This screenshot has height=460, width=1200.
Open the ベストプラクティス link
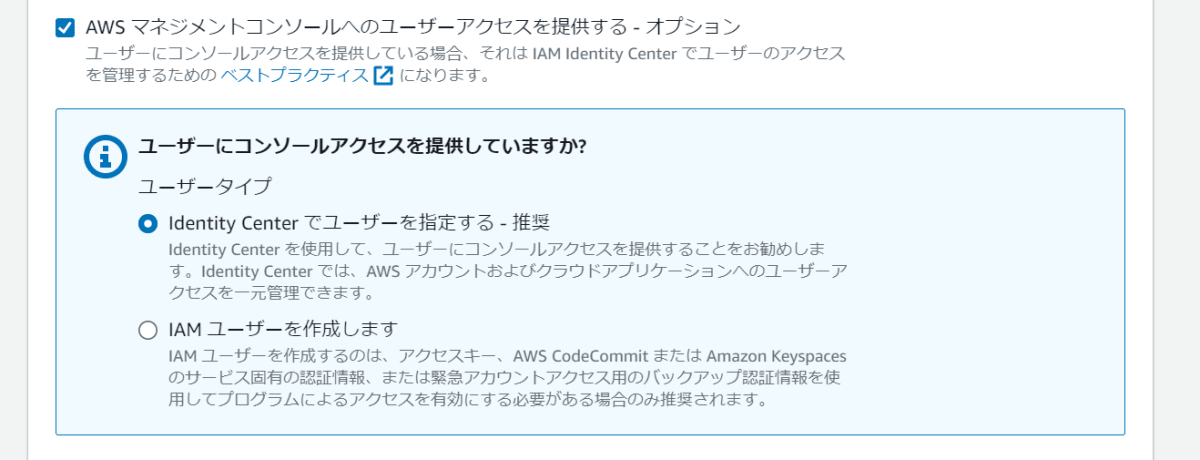pyautogui.click(x=294, y=75)
